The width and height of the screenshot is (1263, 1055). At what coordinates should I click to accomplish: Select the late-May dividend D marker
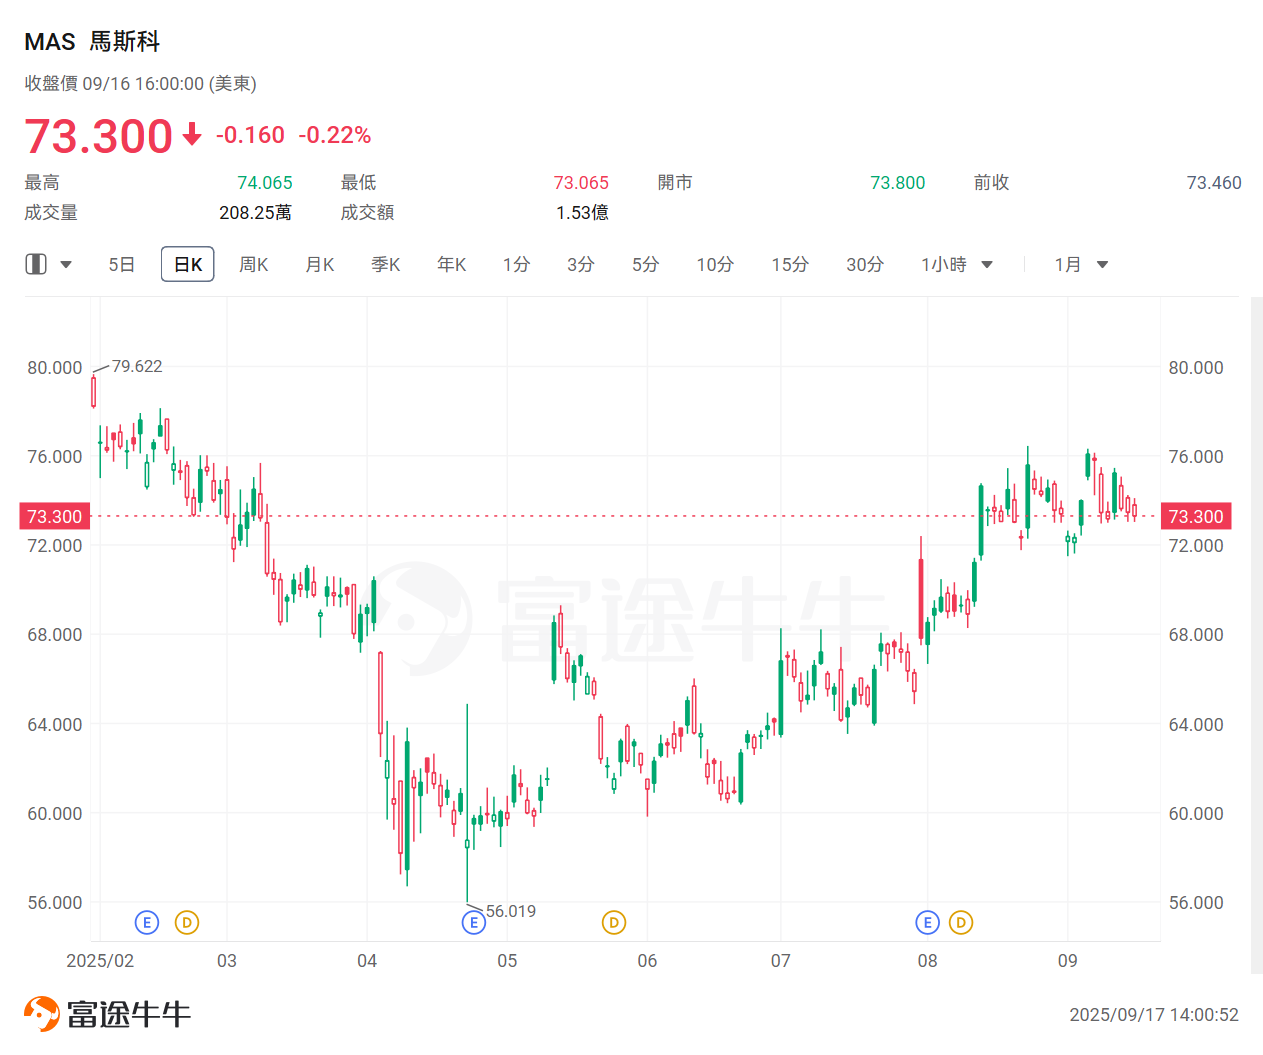coord(614,922)
